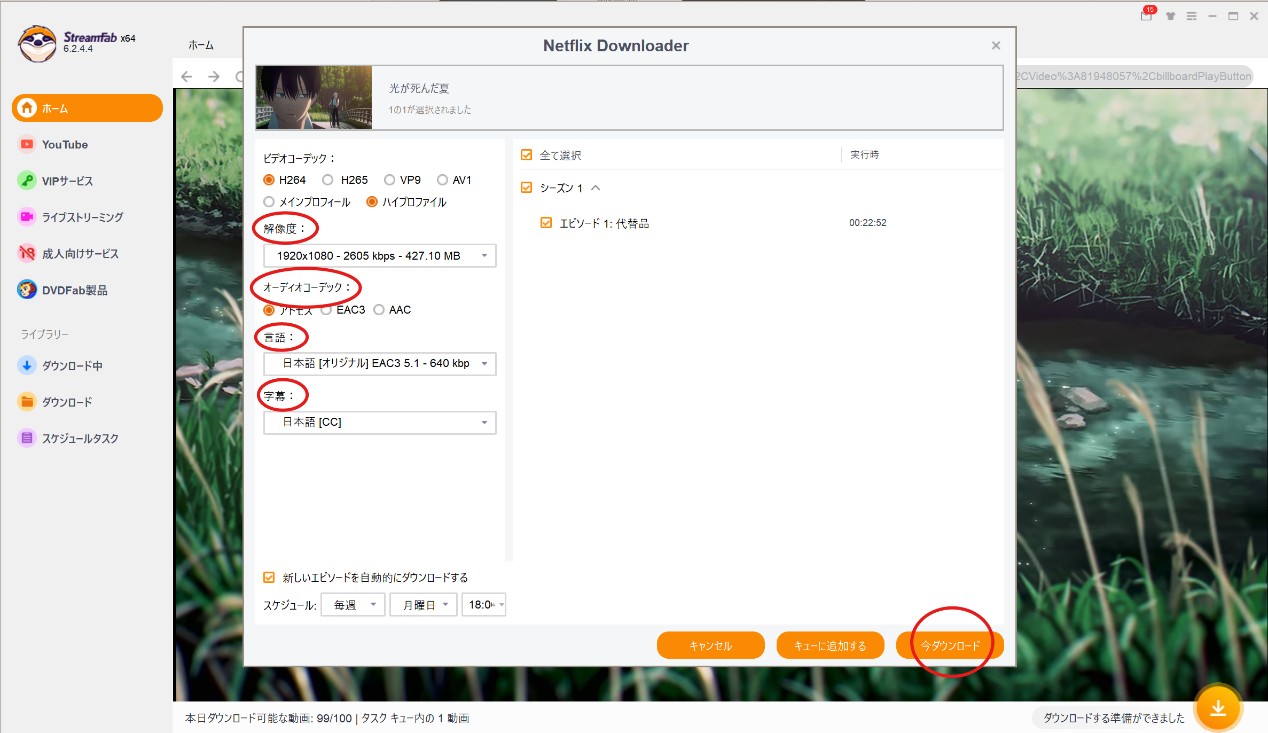
Task: Open the hamburger menu icon
Action: (x=1191, y=16)
